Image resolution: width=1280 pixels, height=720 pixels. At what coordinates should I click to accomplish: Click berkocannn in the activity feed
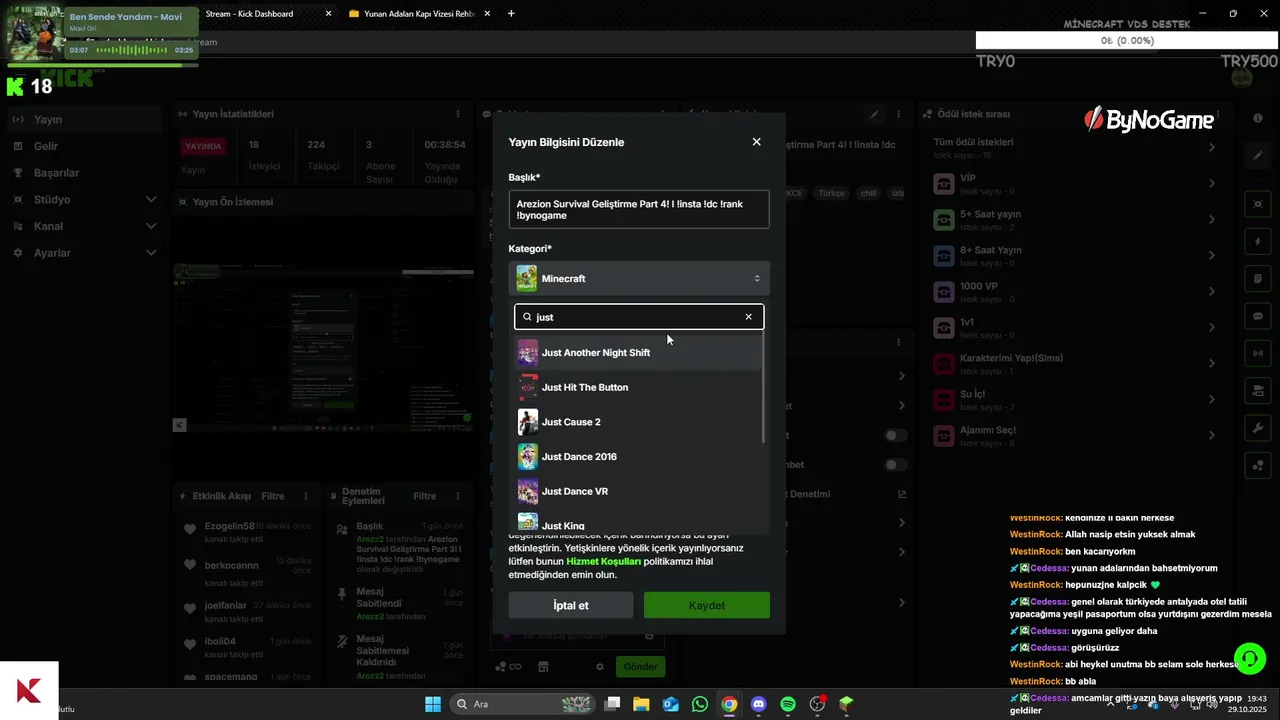point(231,566)
